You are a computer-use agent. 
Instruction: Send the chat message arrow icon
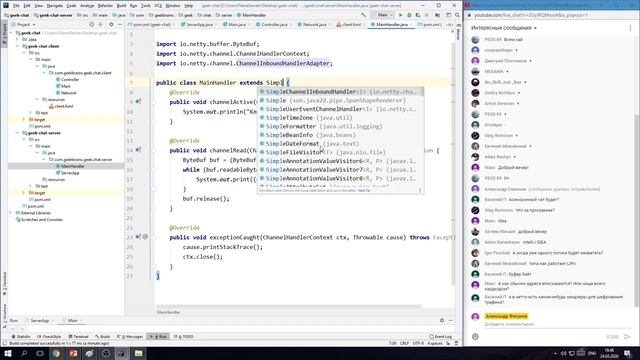pos(627,337)
